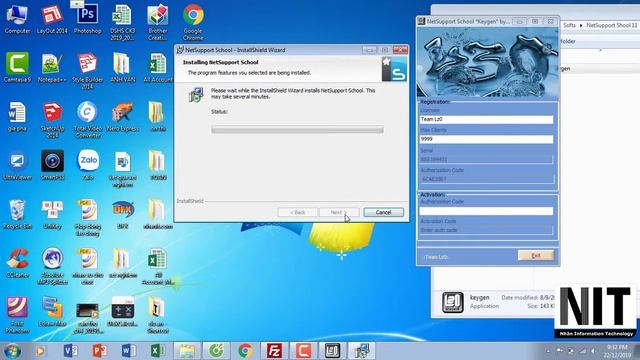Select the UniKey desktop icon

(52, 214)
